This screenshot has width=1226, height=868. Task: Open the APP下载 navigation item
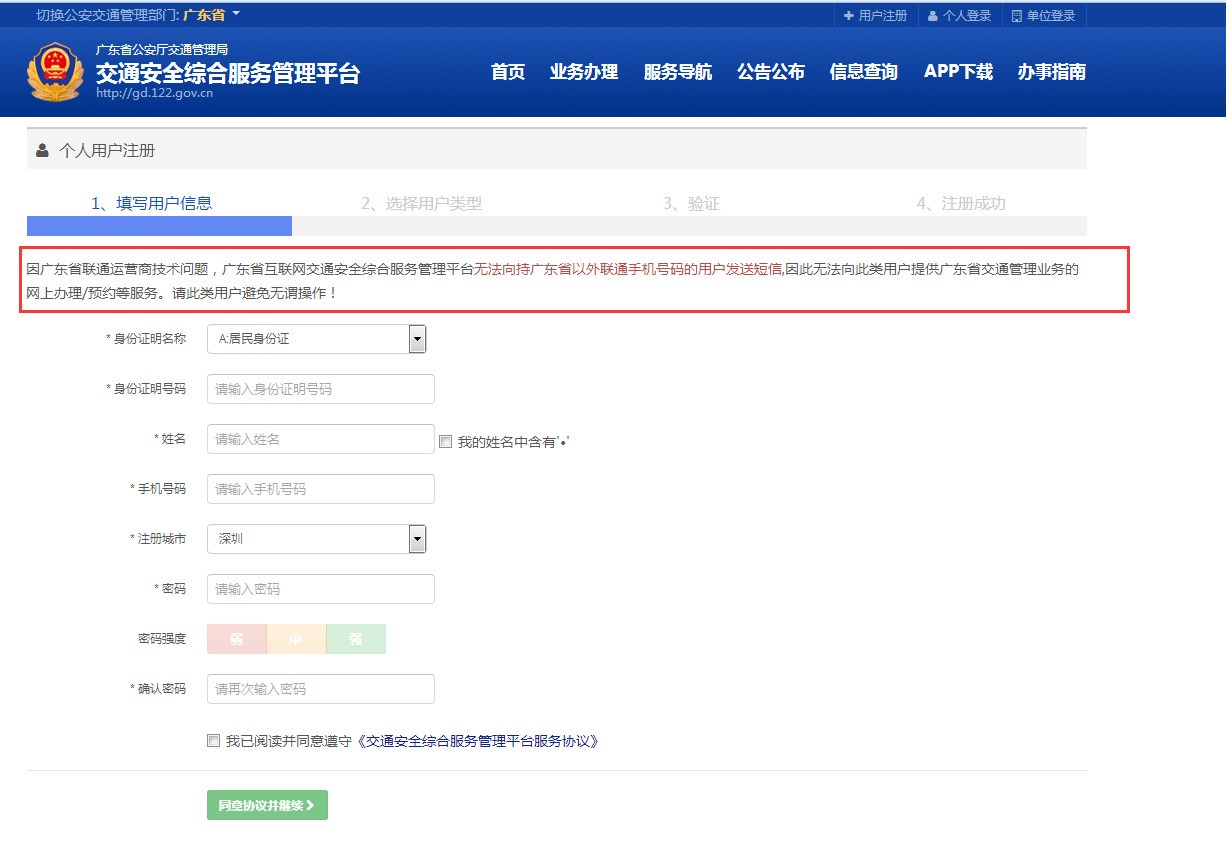point(958,72)
